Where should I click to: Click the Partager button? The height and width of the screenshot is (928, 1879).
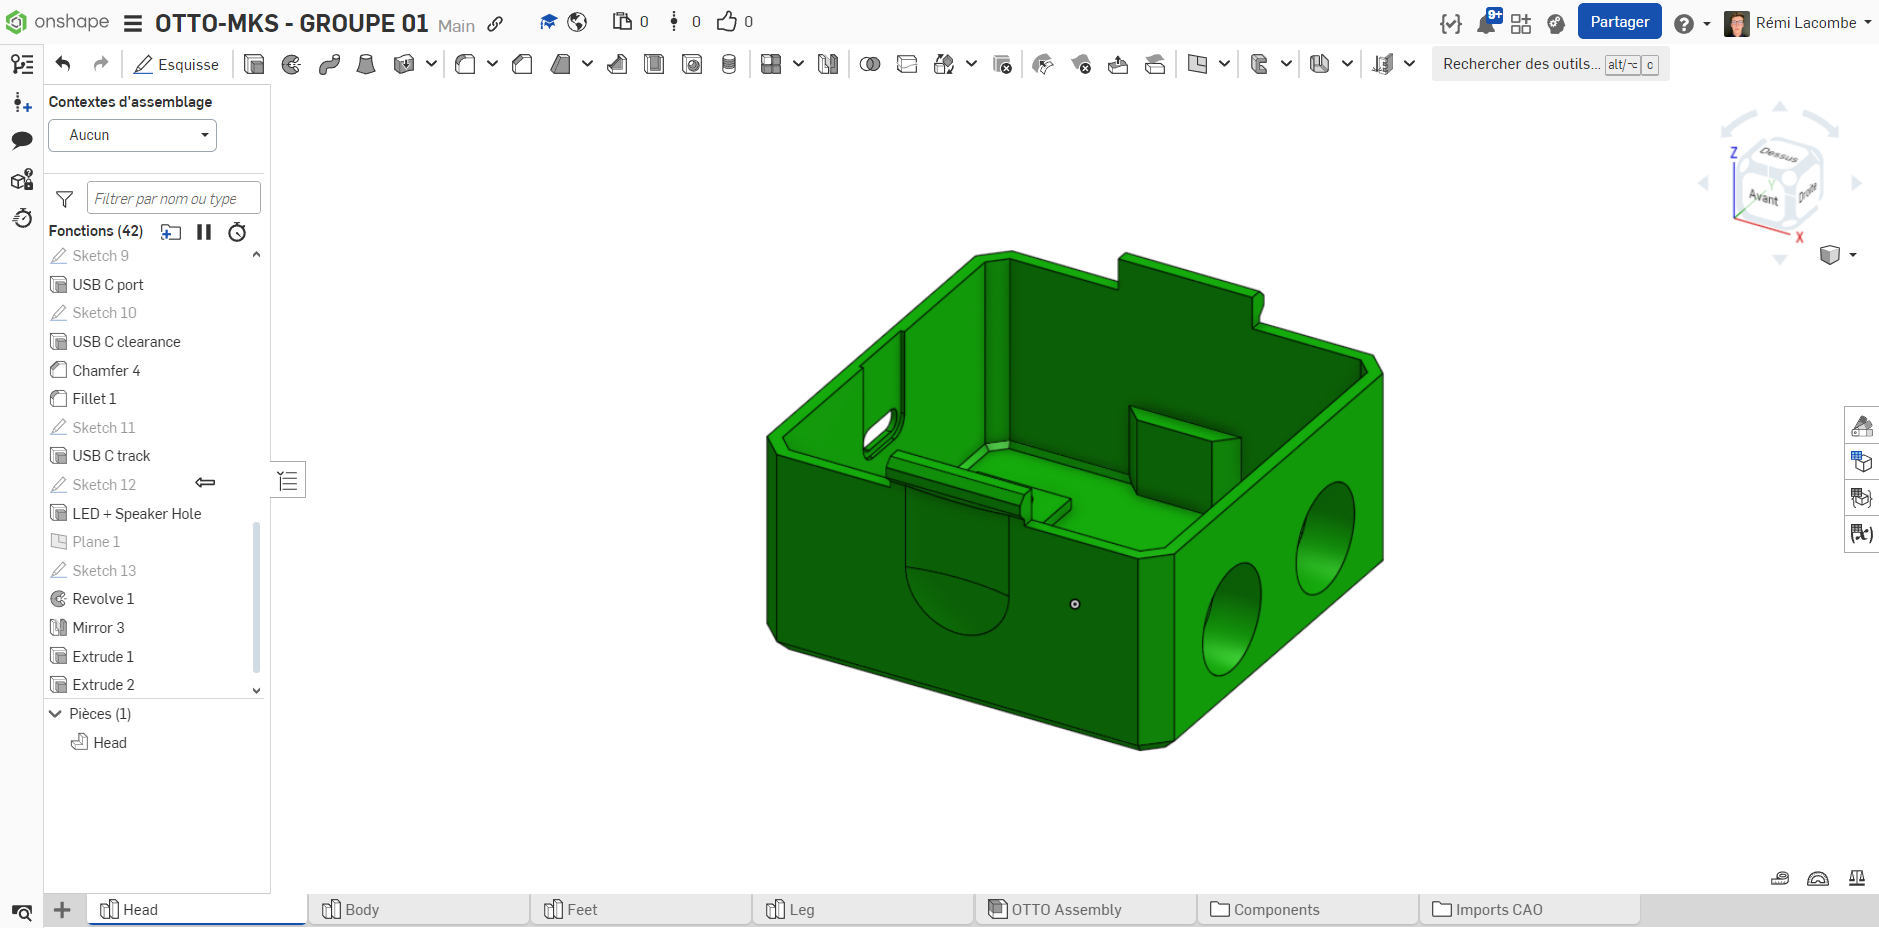tap(1619, 22)
